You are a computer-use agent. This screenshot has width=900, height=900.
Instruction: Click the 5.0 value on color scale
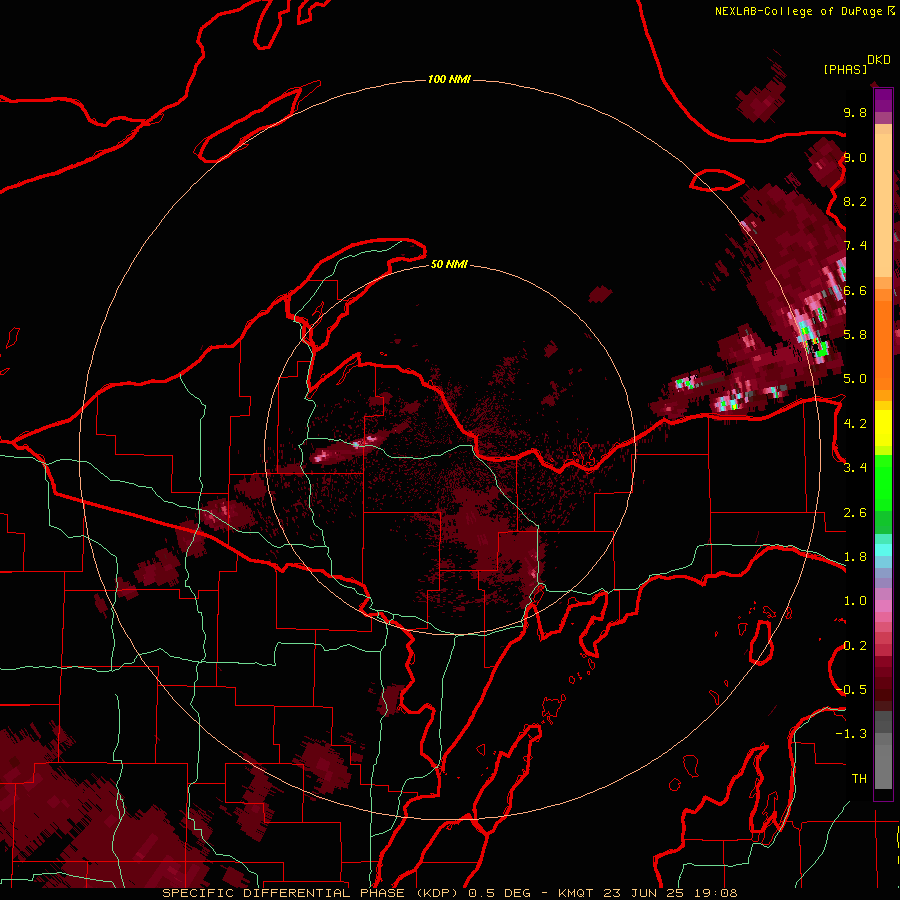855,379
